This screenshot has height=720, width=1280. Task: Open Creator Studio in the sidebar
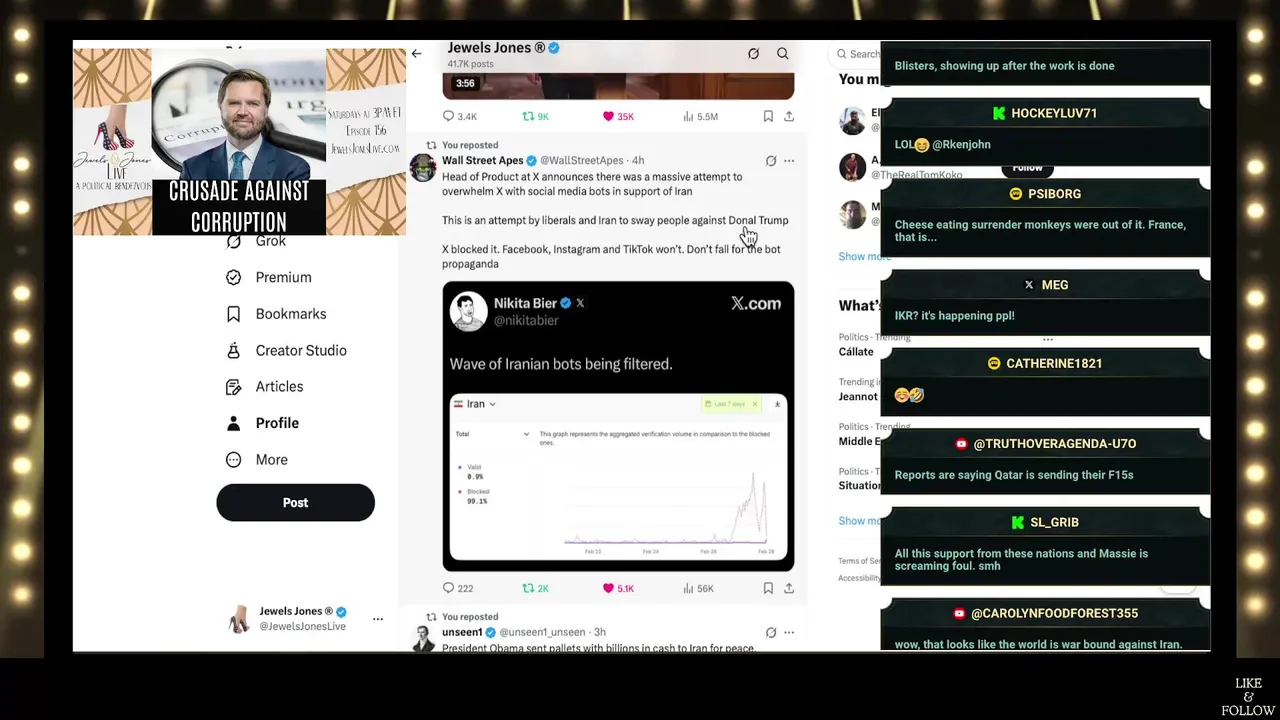tap(286, 350)
